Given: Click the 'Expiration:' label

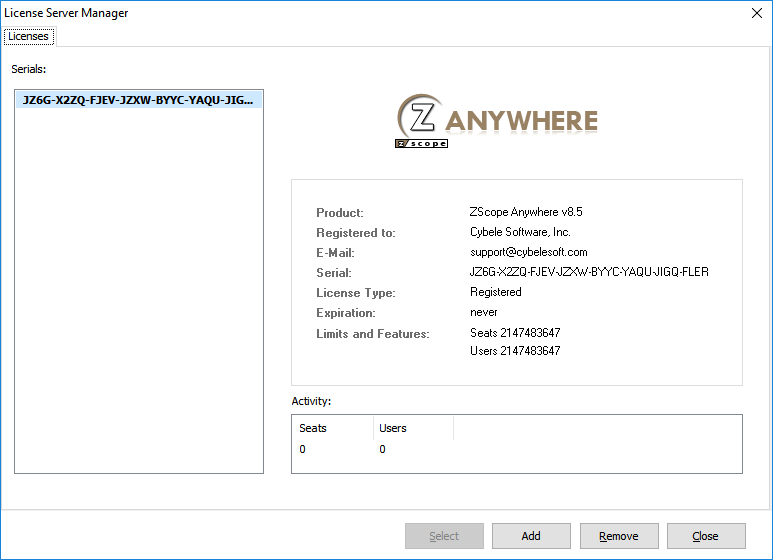Looking at the screenshot, I should coord(346,313).
